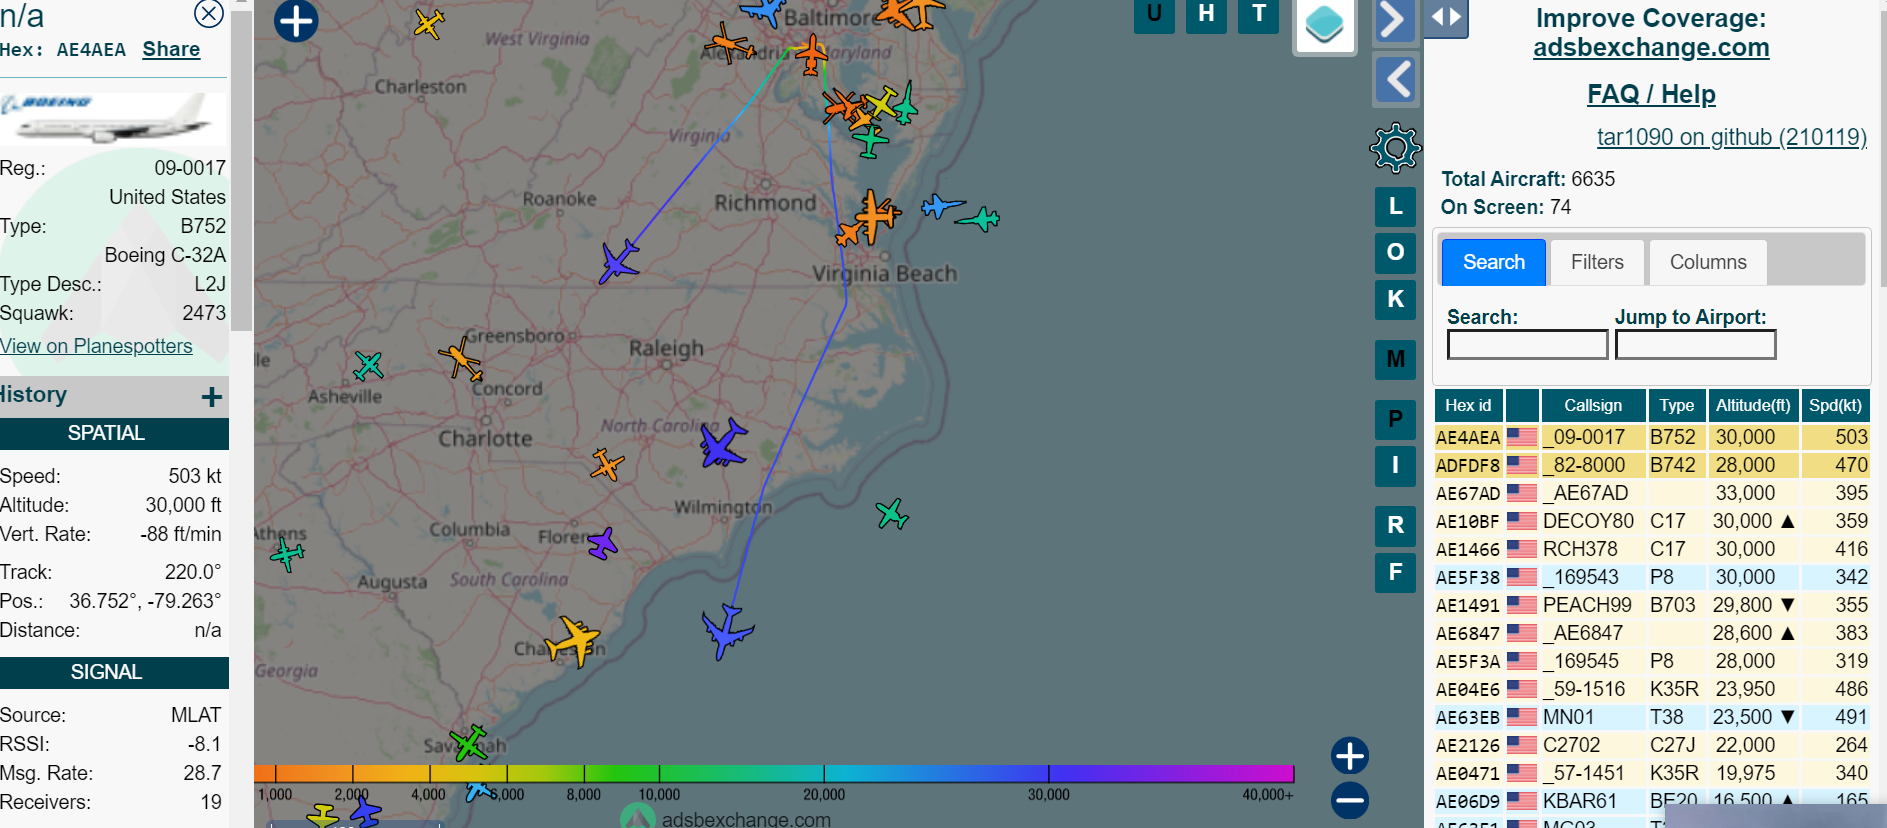
Task: Select the KBAR61 table row
Action: pyautogui.click(x=1652, y=801)
